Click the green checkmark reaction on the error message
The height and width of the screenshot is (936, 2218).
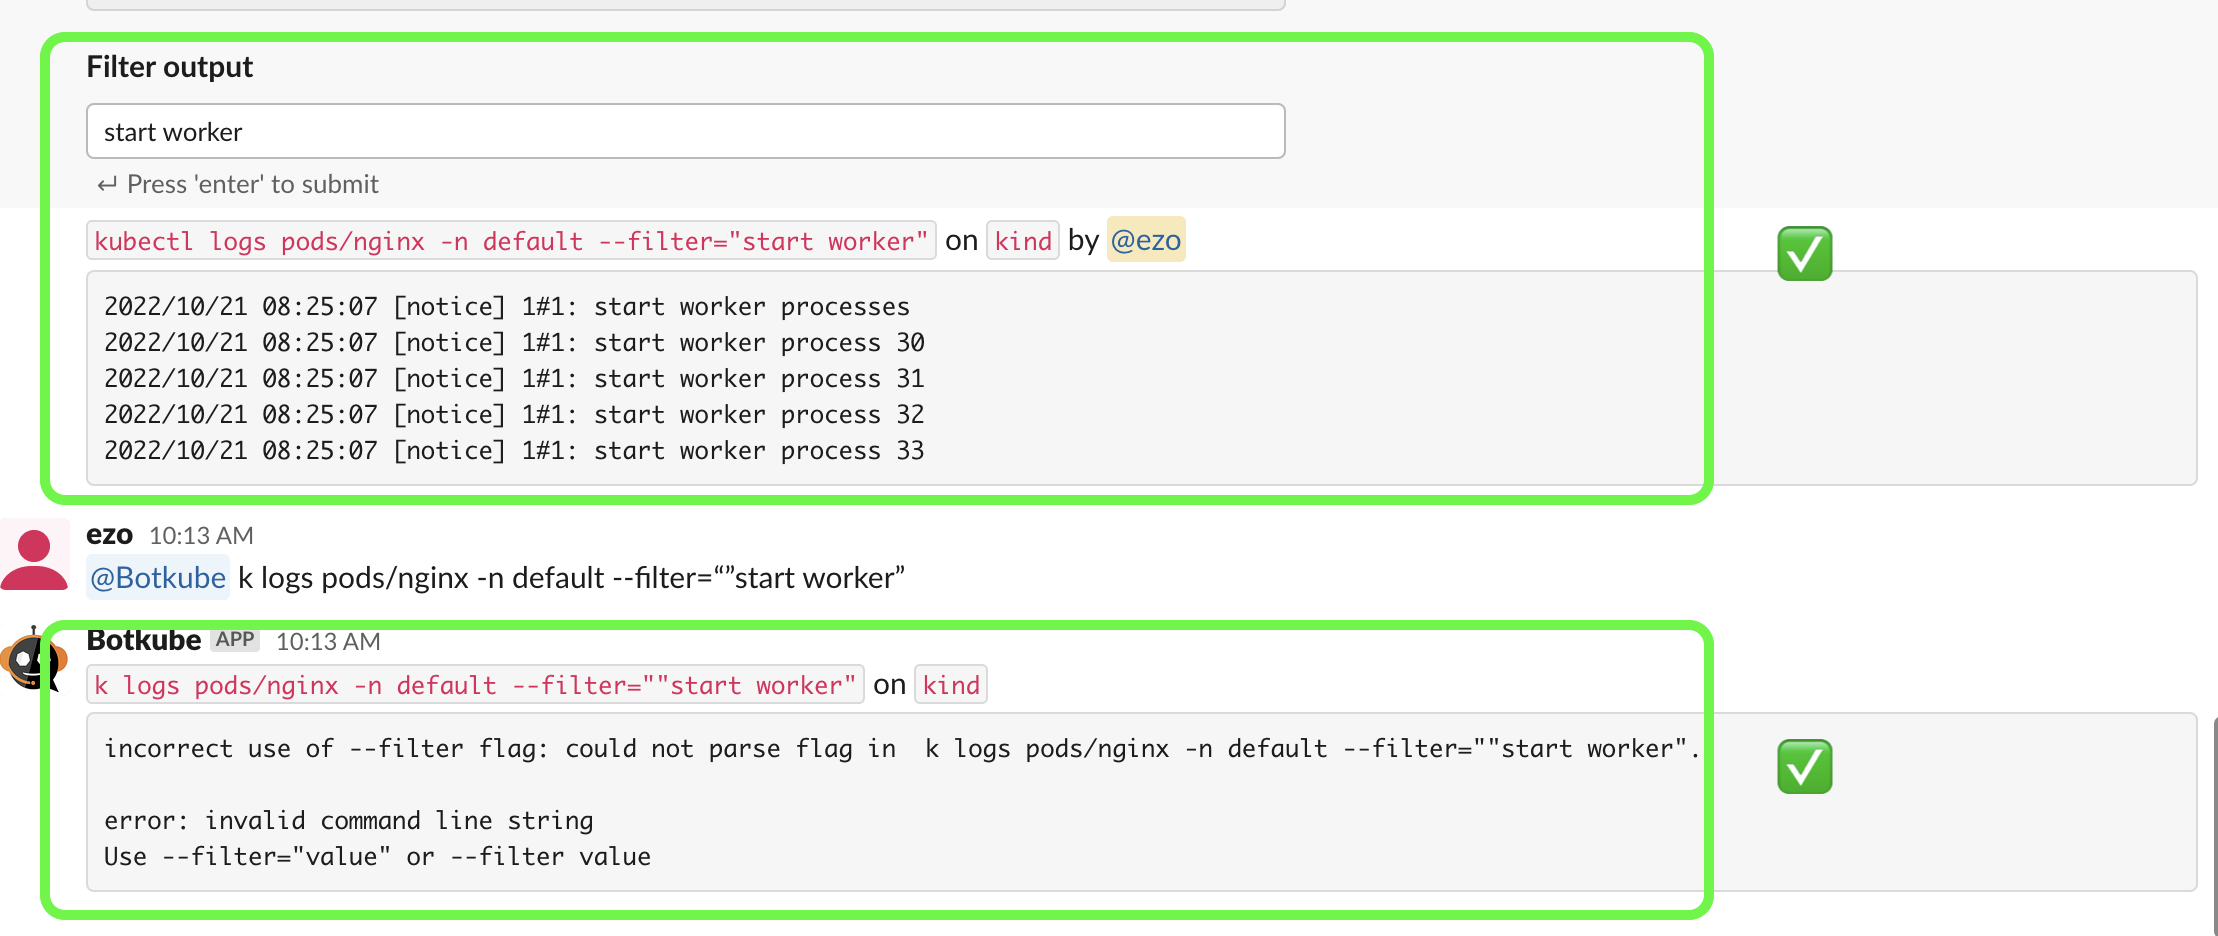coord(1803,765)
